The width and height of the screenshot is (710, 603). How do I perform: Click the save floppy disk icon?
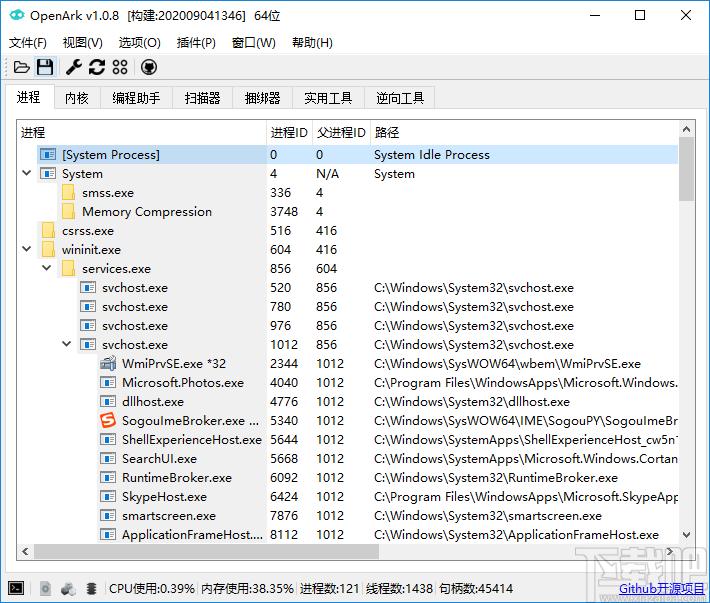[45, 67]
